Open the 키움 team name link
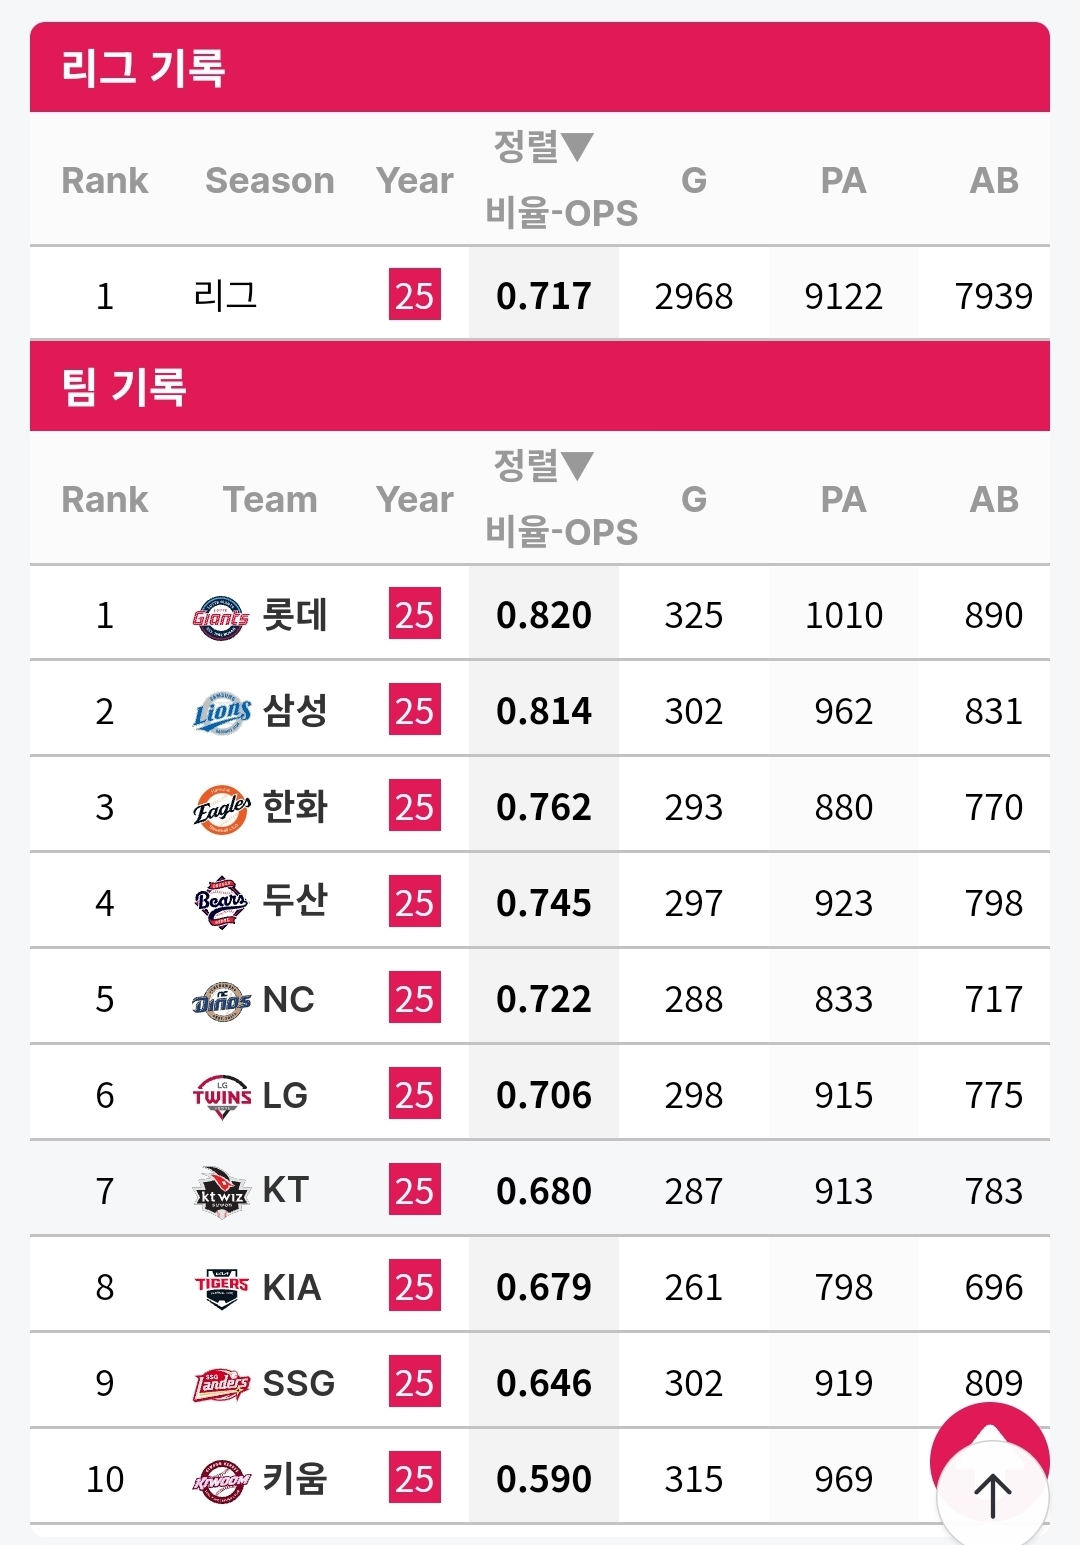The width and height of the screenshot is (1080, 1545). tap(295, 1479)
